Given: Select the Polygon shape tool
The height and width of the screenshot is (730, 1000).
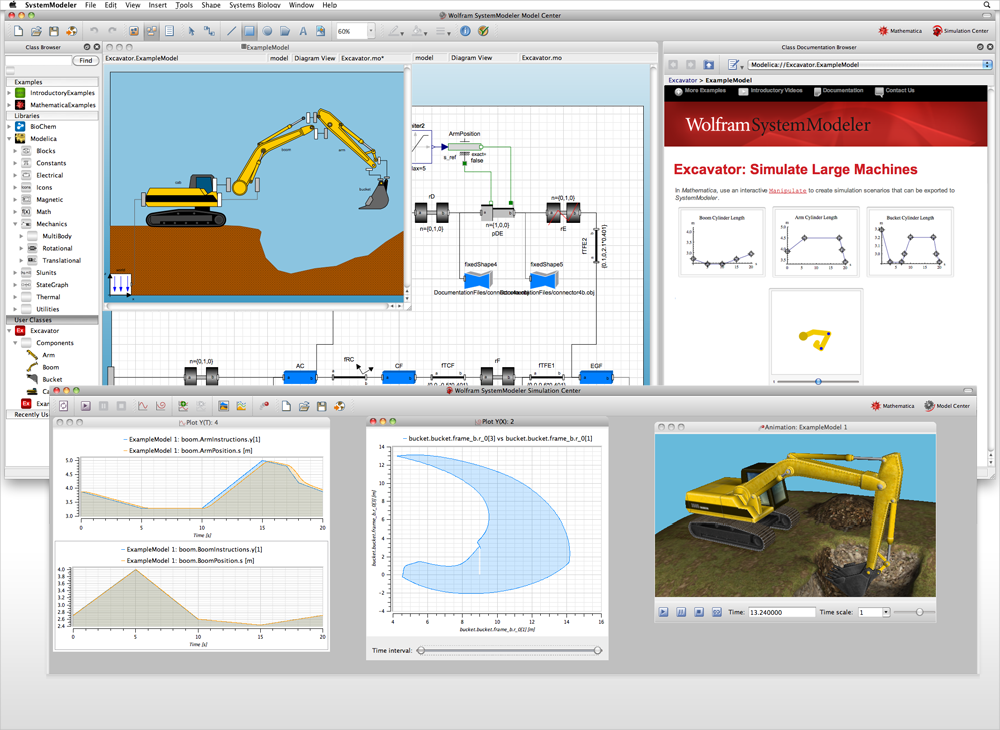Looking at the screenshot, I should (x=285, y=31).
